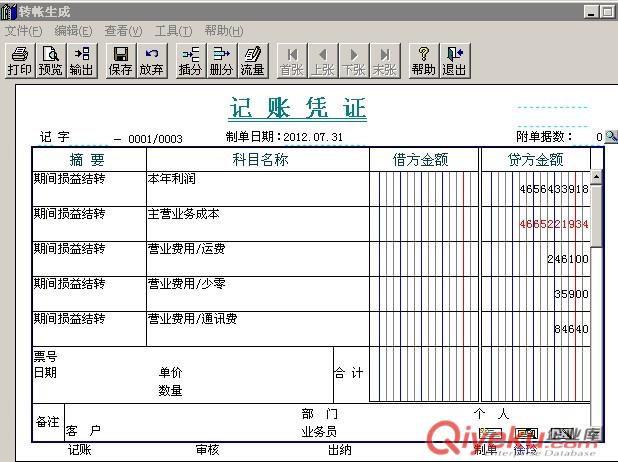This screenshot has height=462, width=618.
Task: Discard changes with 放弃 icon
Action: tap(152, 61)
